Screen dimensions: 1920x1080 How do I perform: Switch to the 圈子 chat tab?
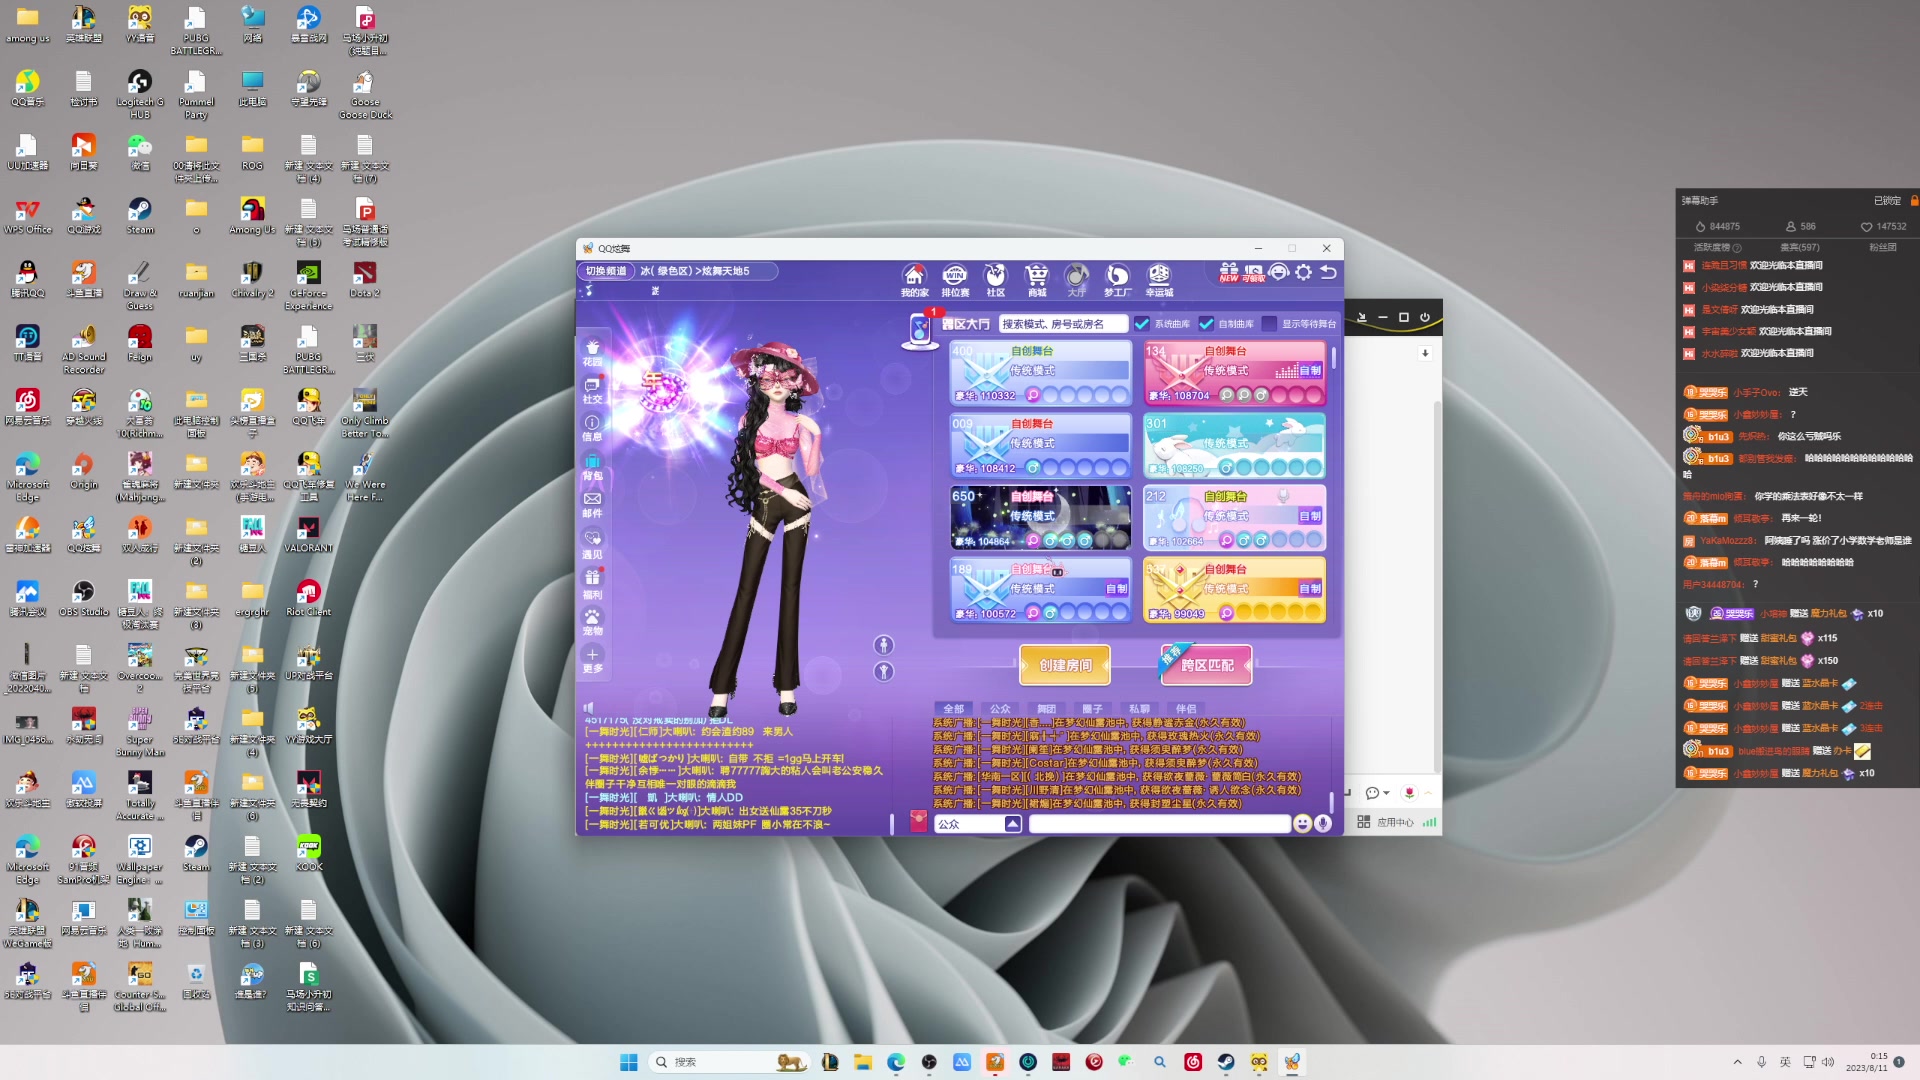pos(1092,709)
